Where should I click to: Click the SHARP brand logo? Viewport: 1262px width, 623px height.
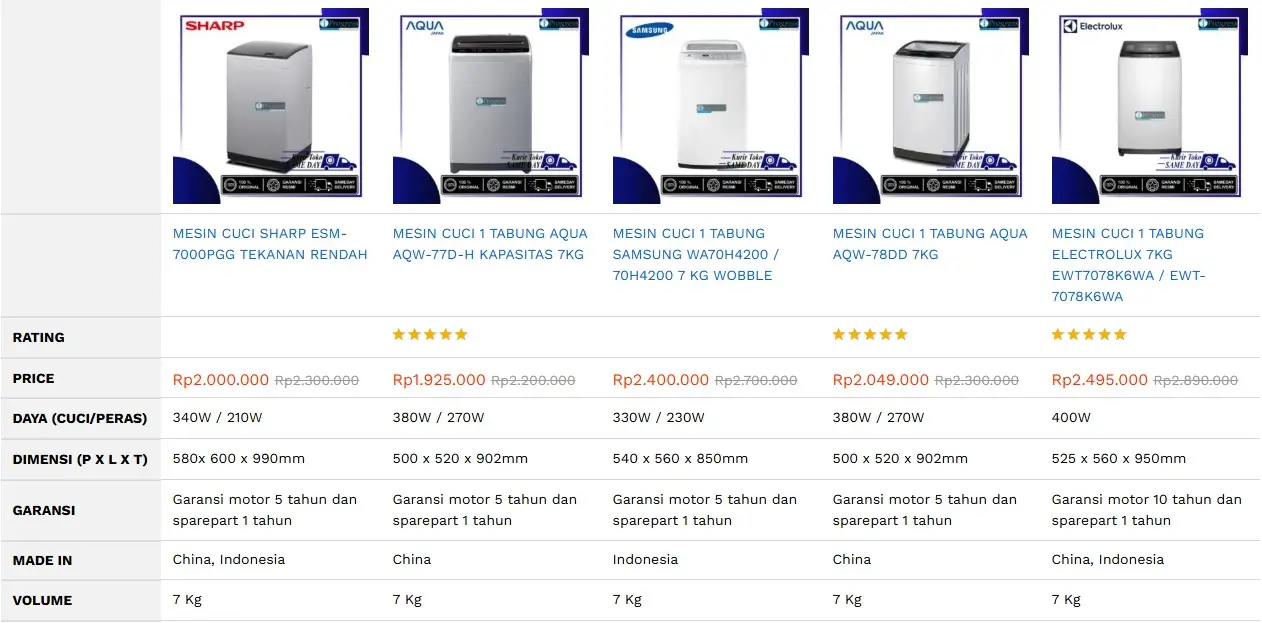(213, 25)
